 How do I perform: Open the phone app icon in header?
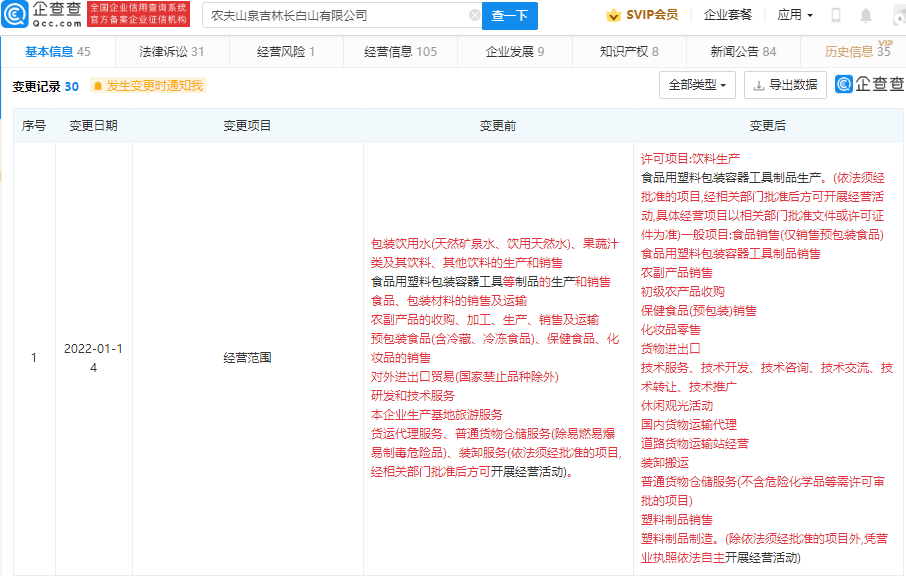(x=836, y=16)
